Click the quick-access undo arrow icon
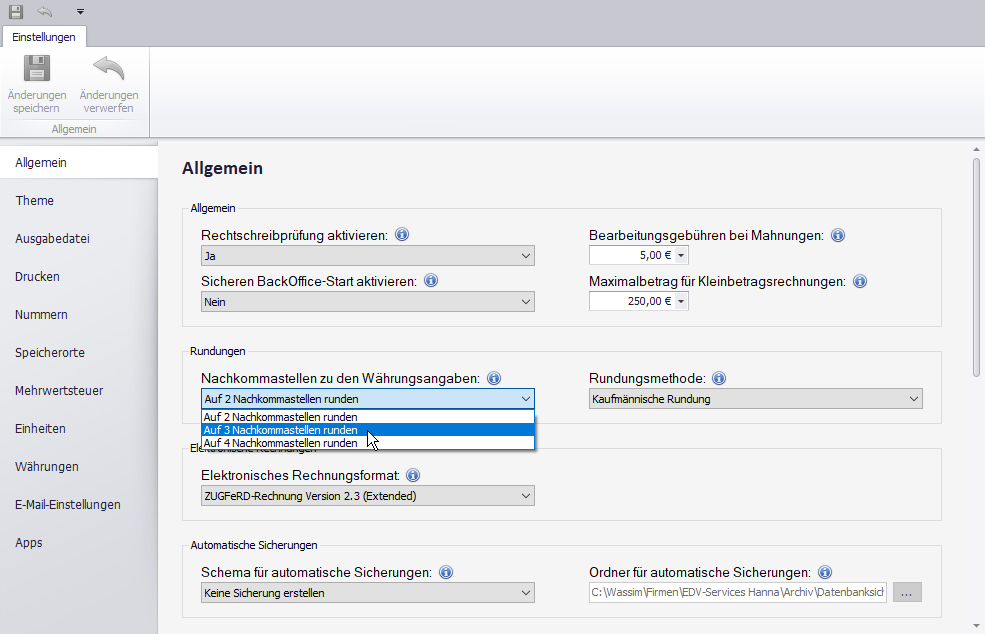Screen dimensions: 985x634 click(45, 11)
